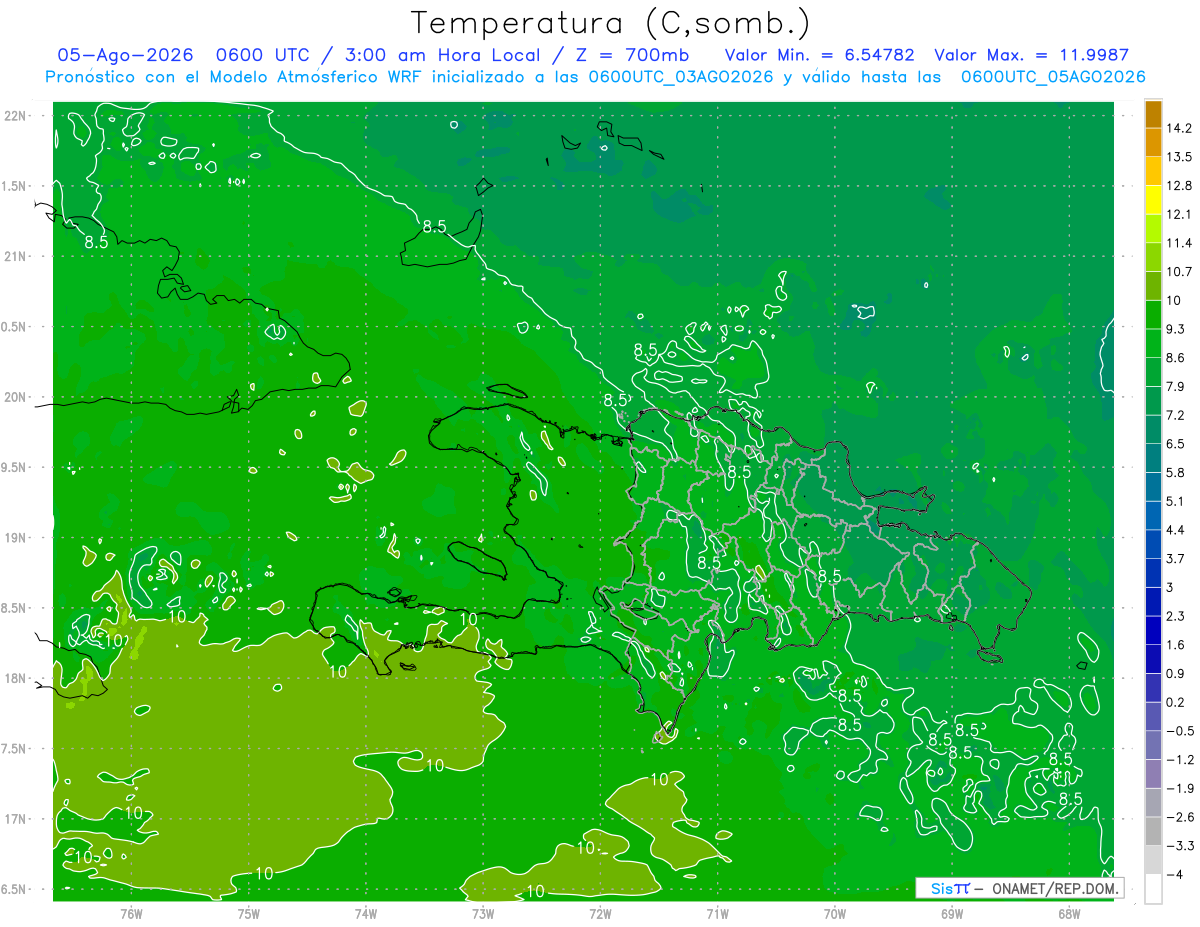
Task: Click legend value '2.3'
Action: pyautogui.click(x=1176, y=616)
